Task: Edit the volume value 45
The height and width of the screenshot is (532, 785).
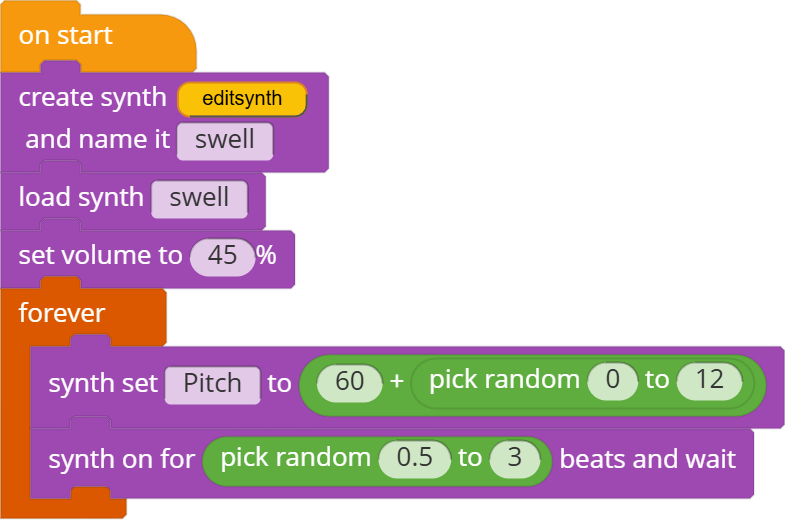Action: (x=222, y=256)
